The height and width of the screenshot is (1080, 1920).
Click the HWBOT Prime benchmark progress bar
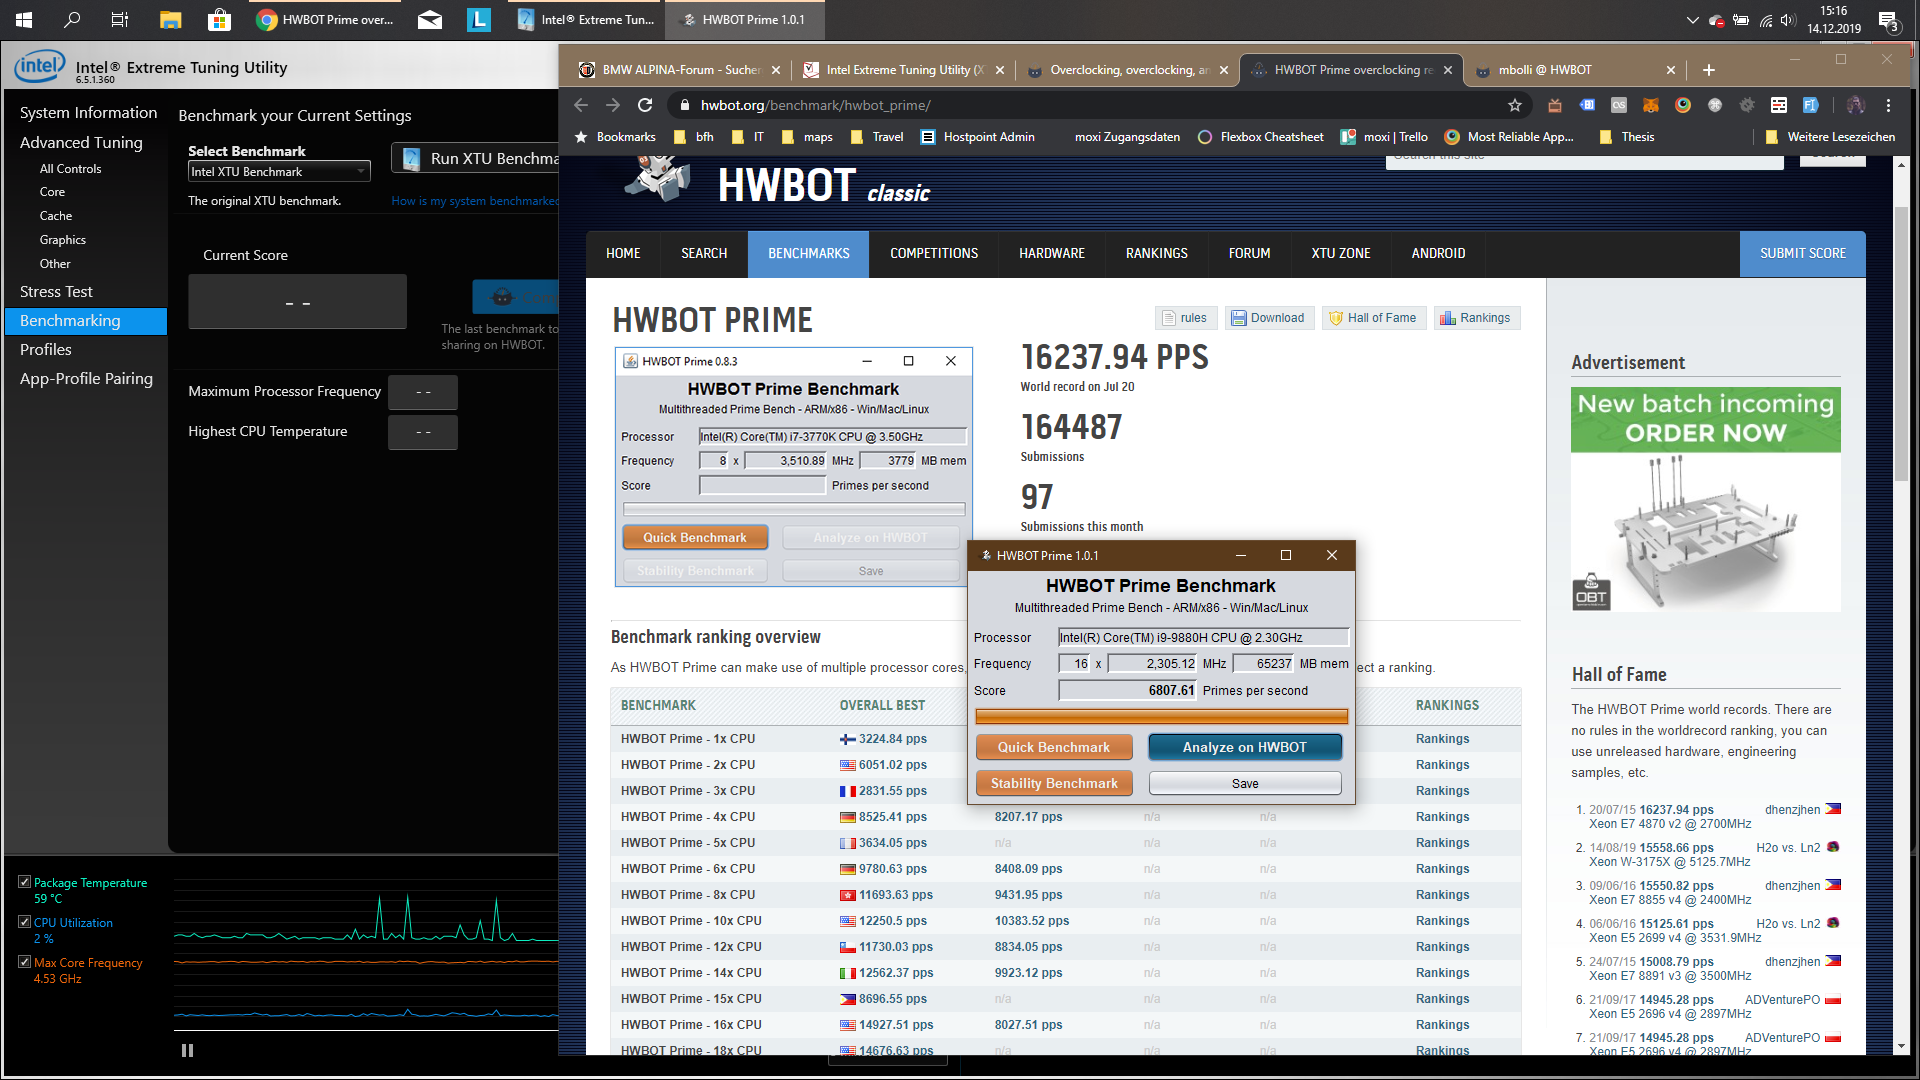1162,716
